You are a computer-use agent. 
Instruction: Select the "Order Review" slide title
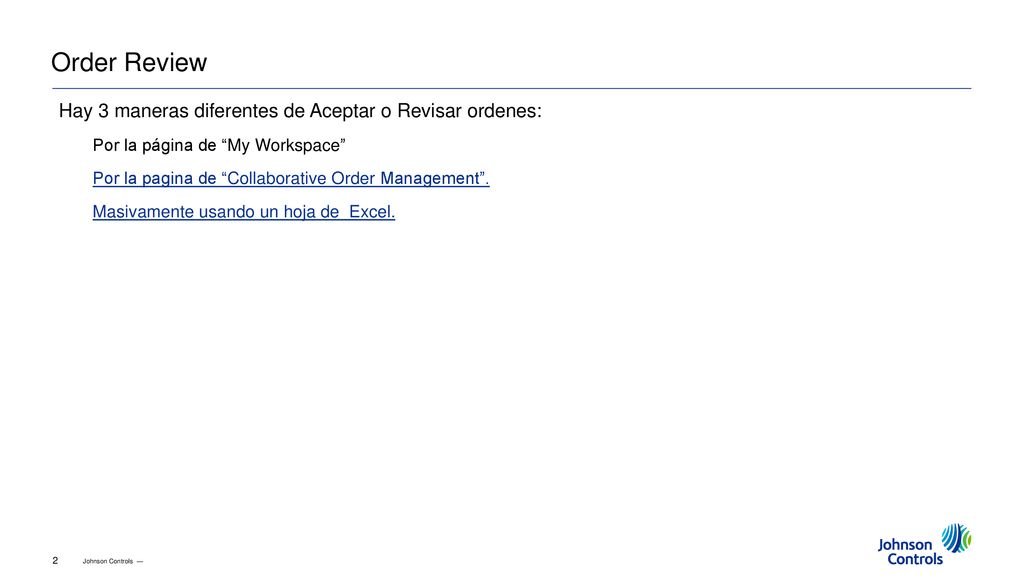pos(129,63)
